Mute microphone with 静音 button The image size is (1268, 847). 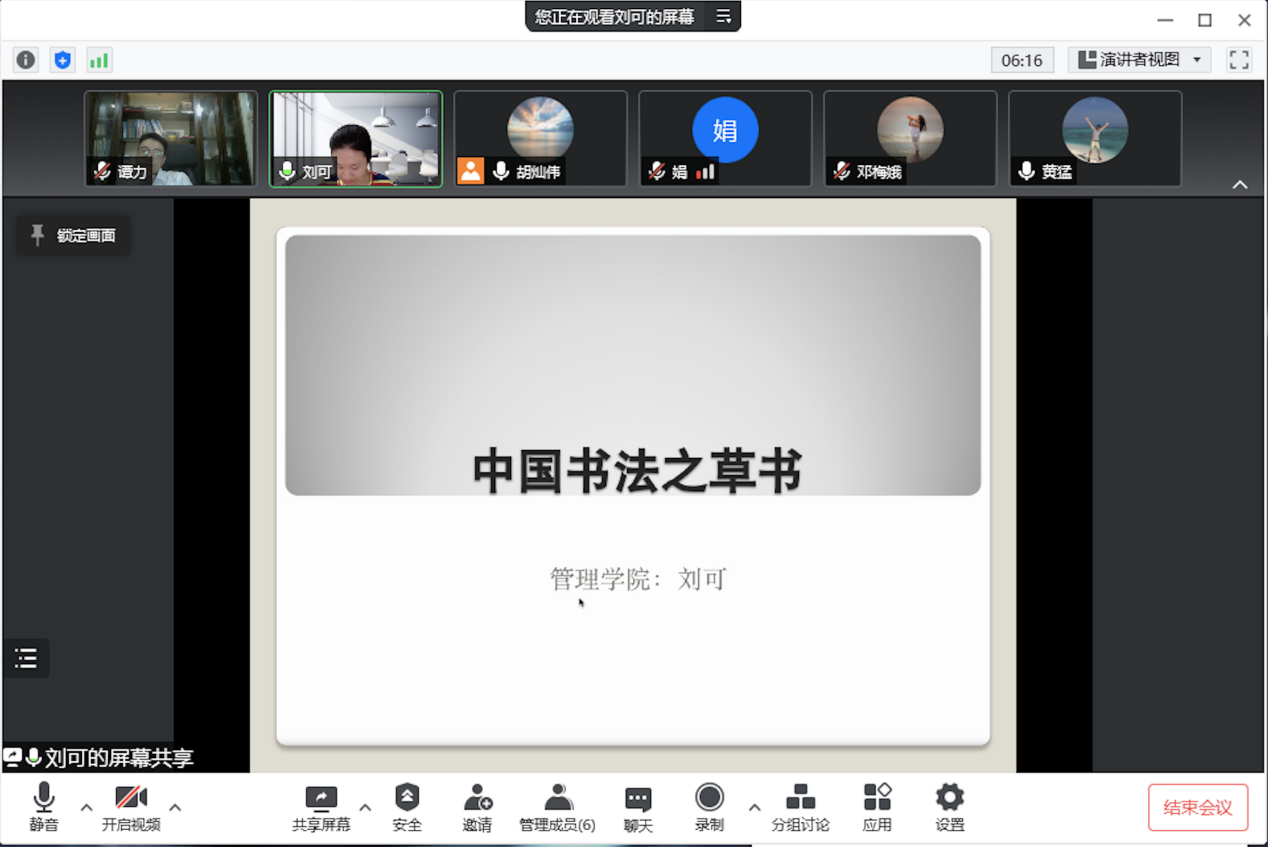tap(44, 808)
